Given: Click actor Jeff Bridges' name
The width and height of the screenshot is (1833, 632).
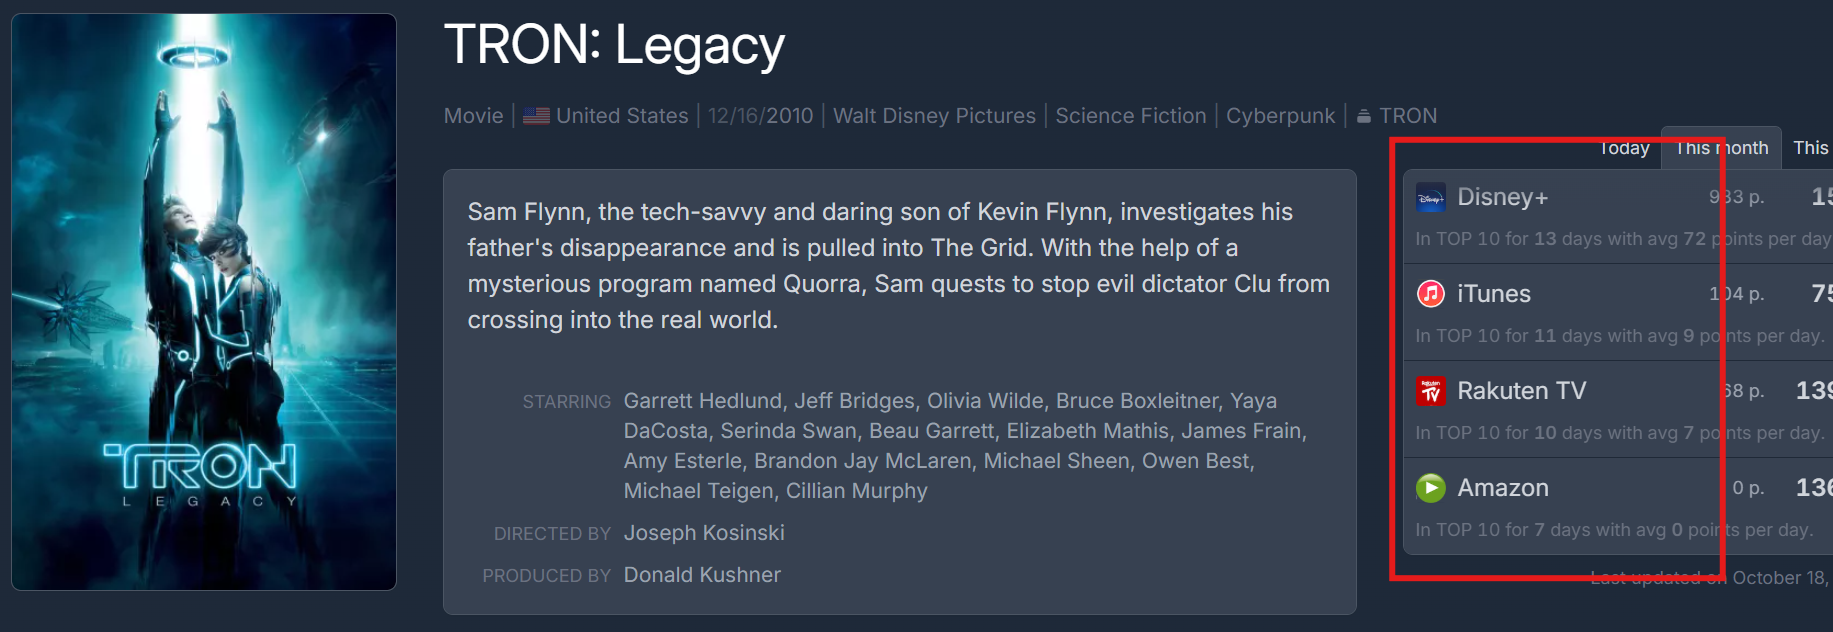Looking at the screenshot, I should 854,401.
